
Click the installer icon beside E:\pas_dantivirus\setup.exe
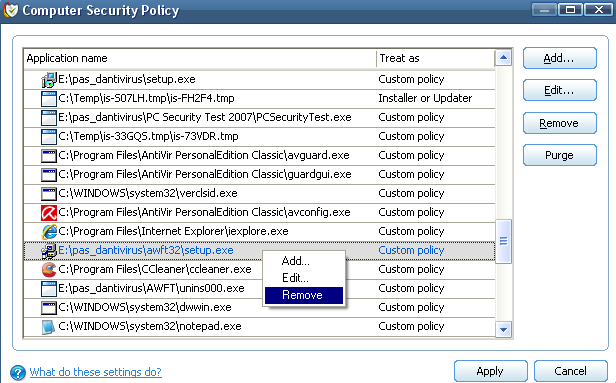49,80
